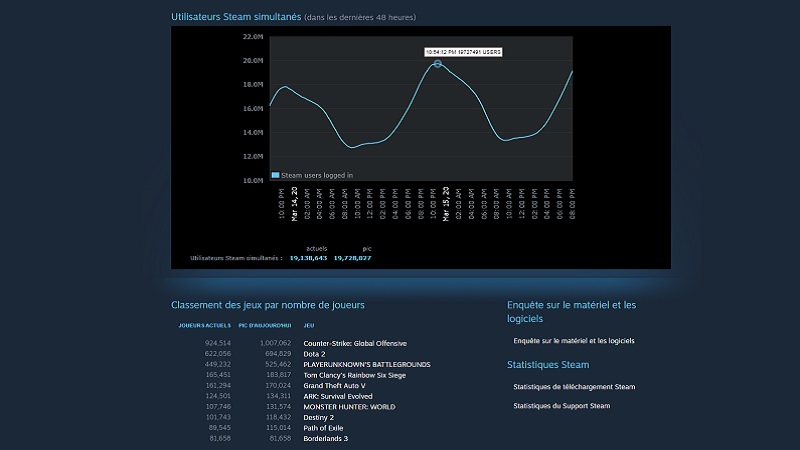800x450 pixels.
Task: Open the Path of Exile link
Action: coord(323,428)
